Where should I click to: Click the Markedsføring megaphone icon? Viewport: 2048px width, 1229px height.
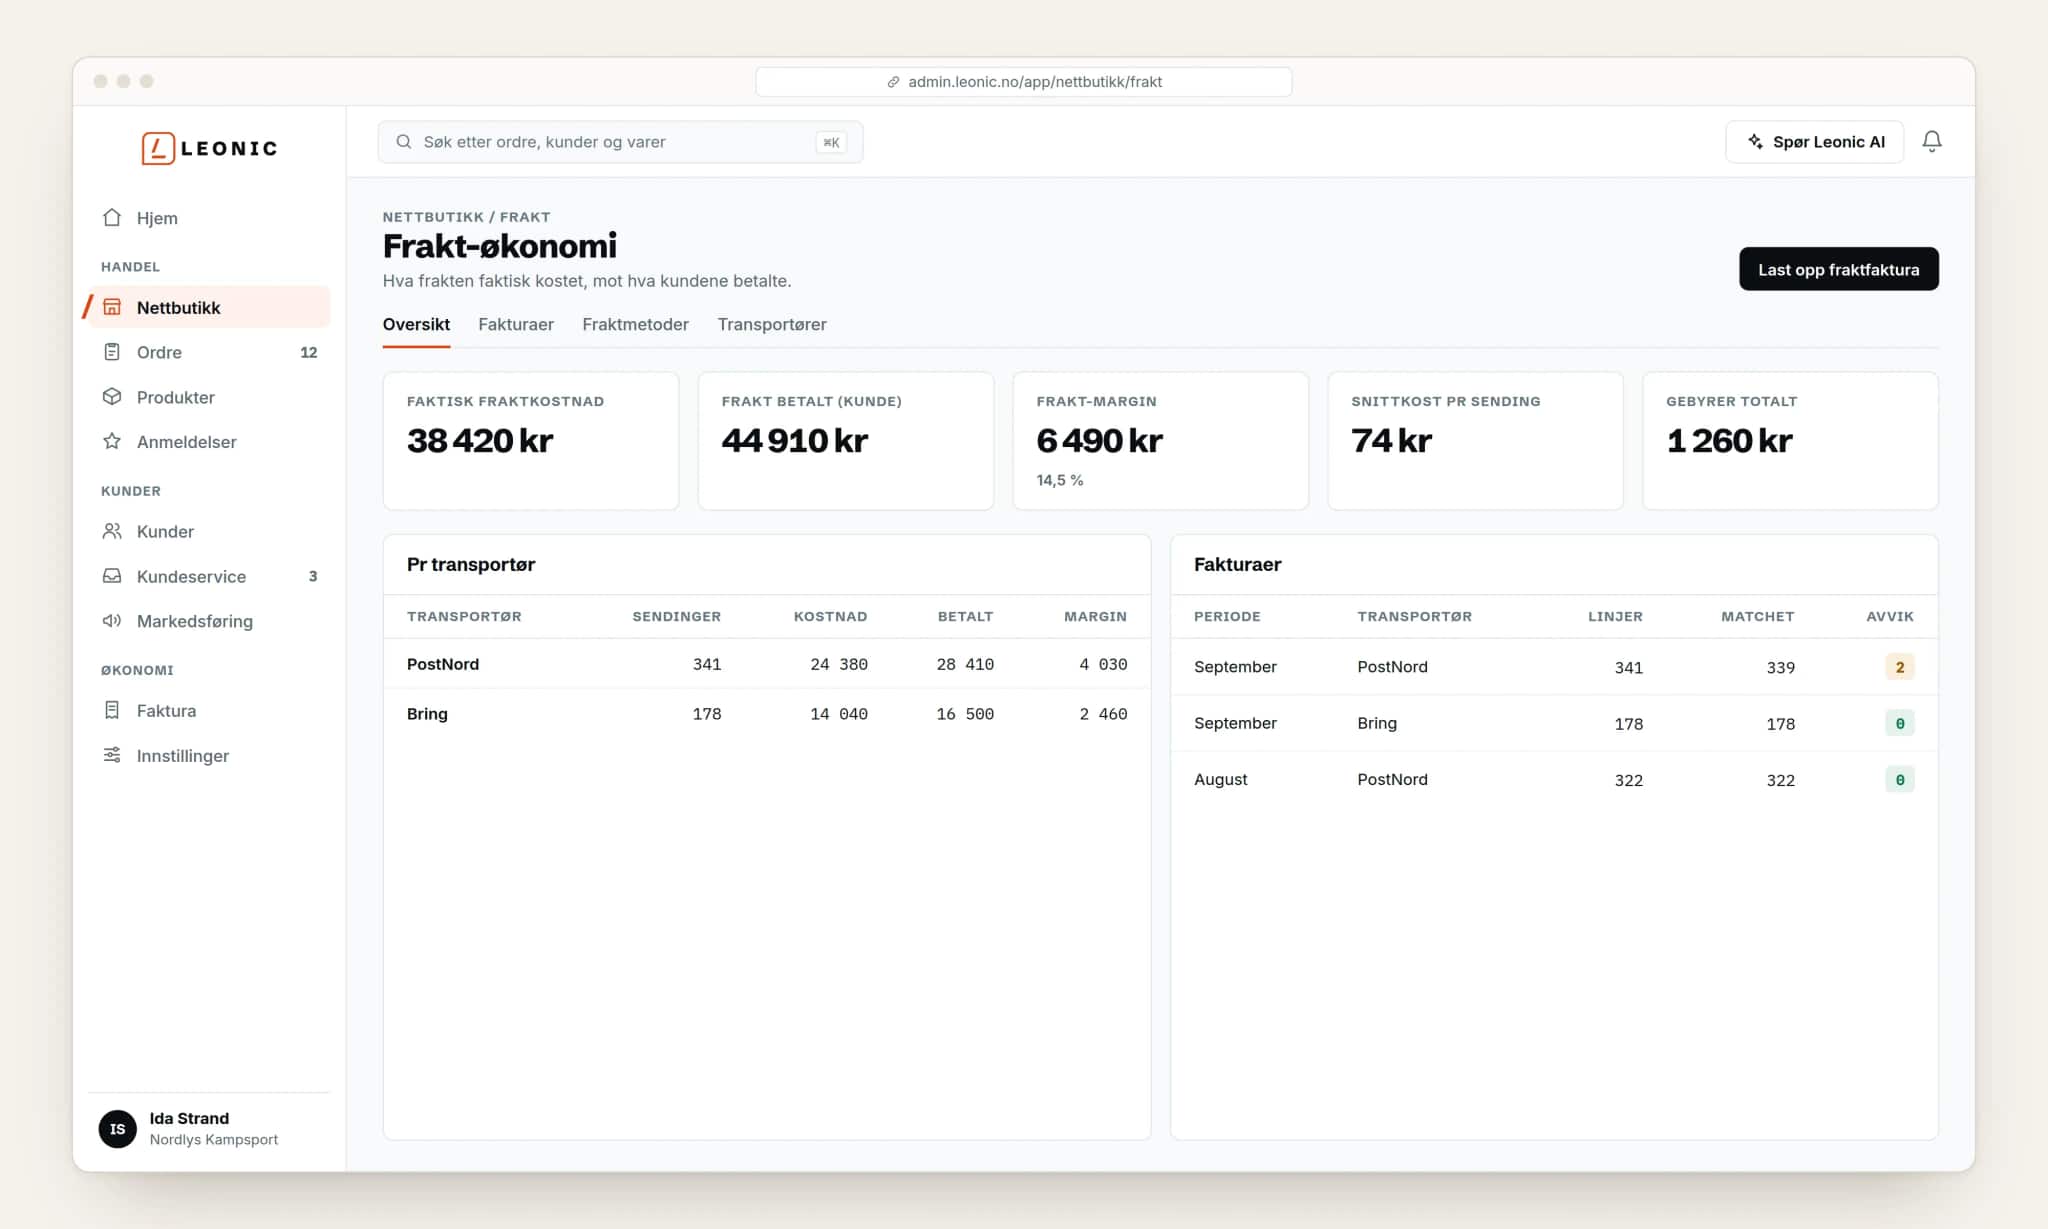coord(112,621)
